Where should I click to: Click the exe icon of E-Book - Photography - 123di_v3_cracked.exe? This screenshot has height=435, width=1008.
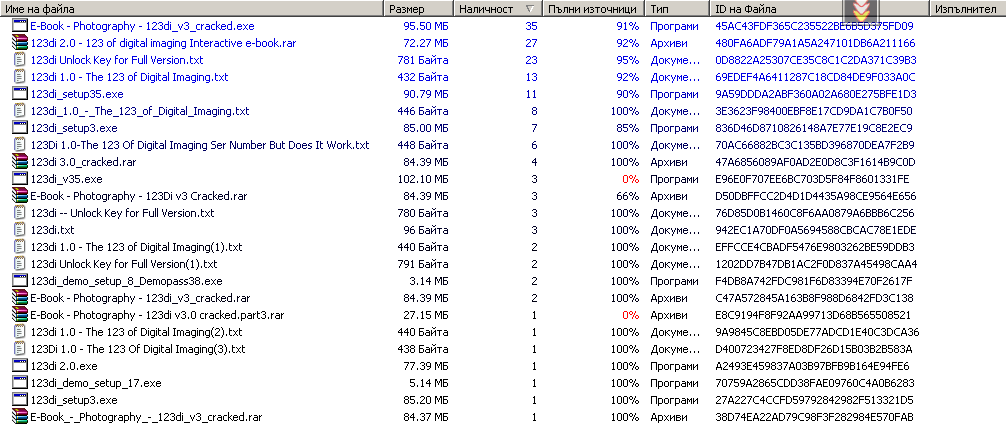tap(21, 26)
